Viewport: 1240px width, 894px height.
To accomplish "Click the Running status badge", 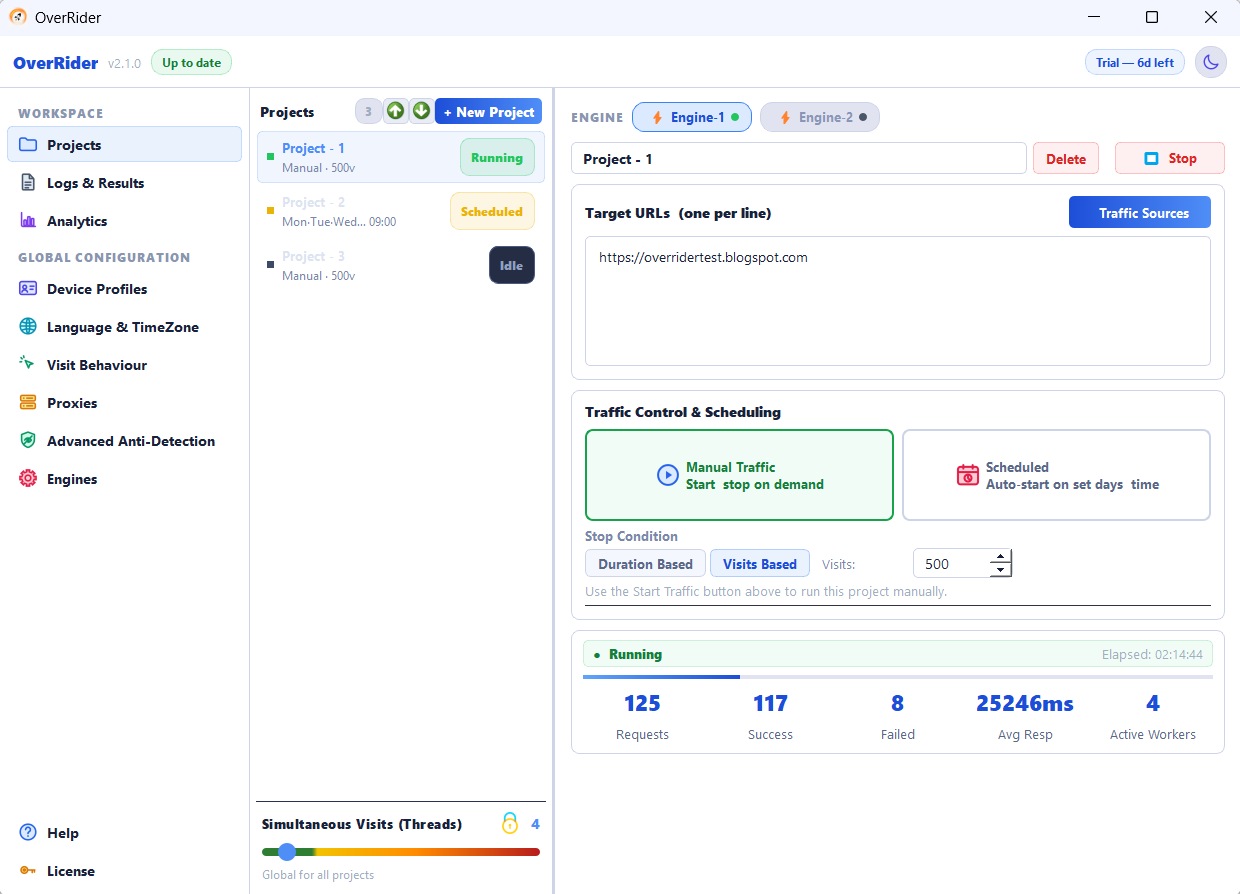I will 497,157.
